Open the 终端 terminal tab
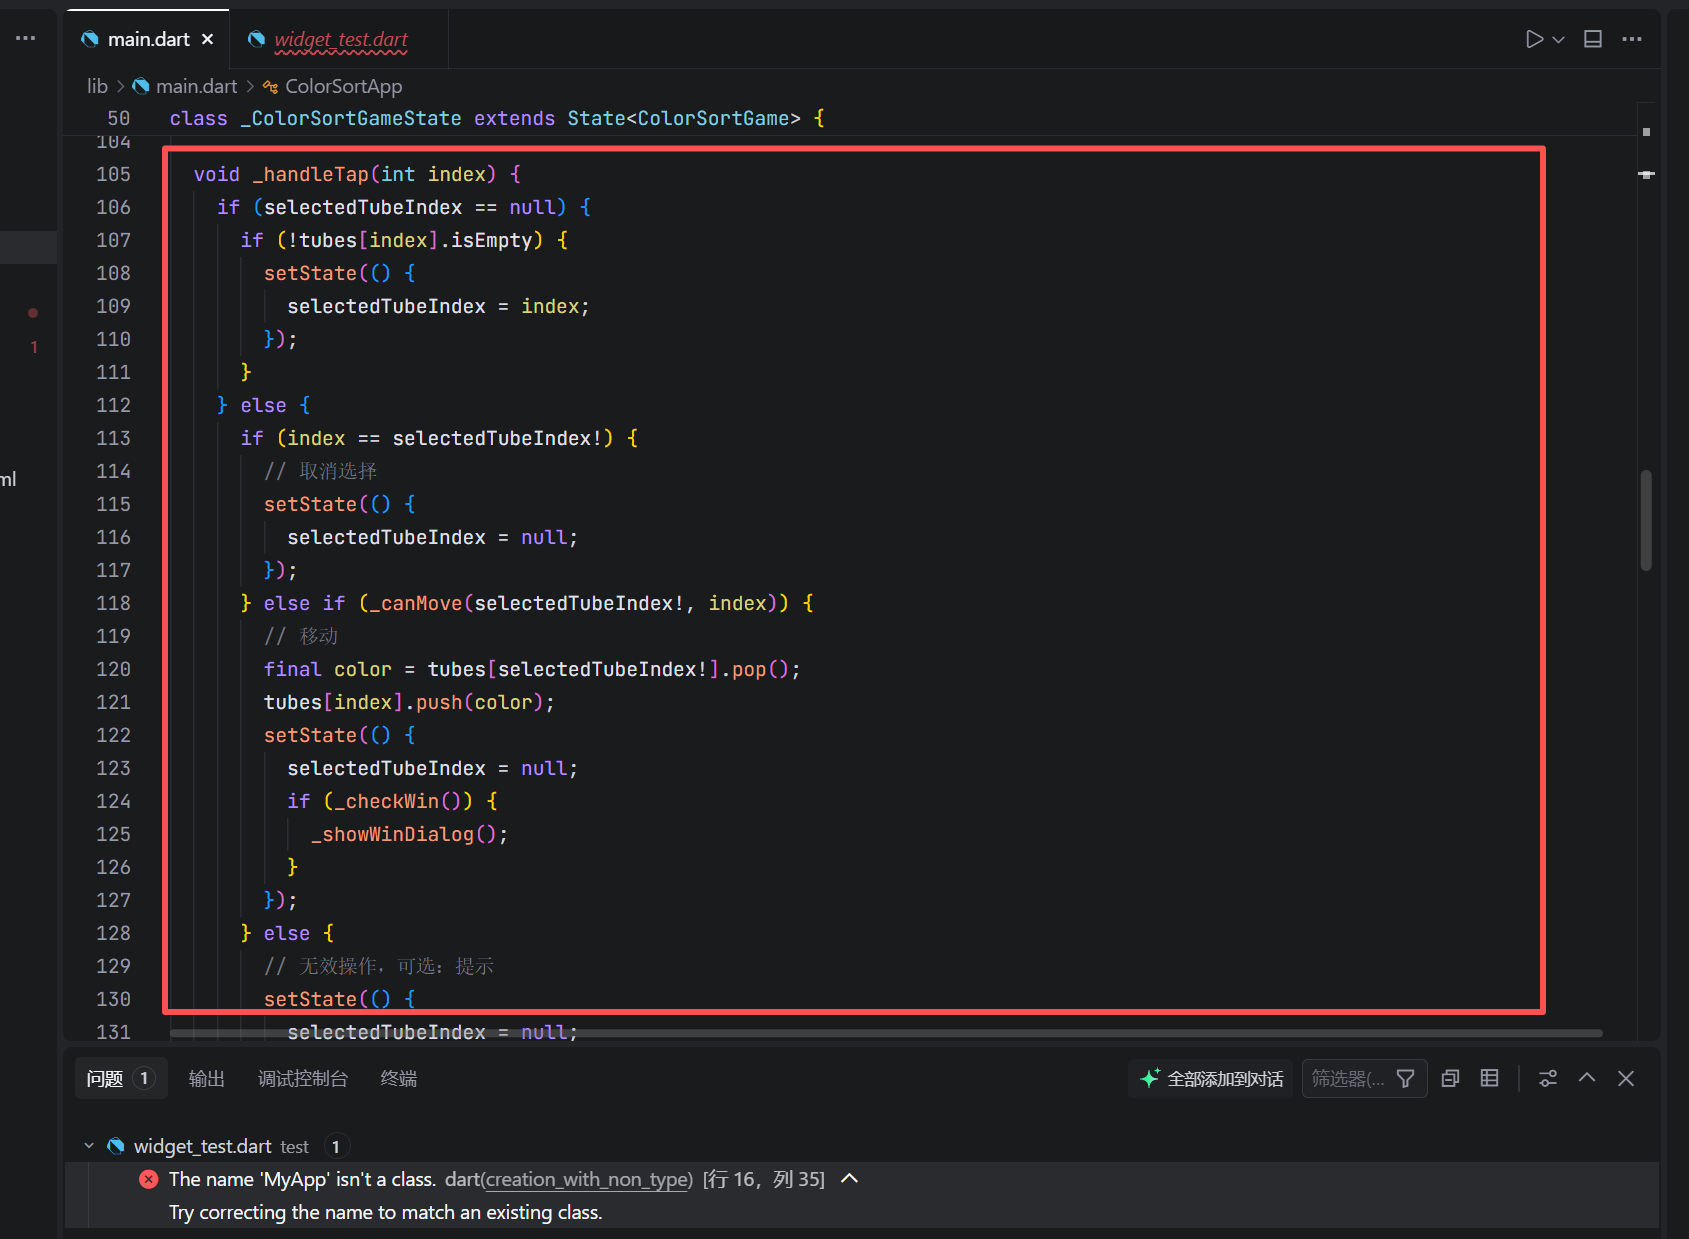Image resolution: width=1689 pixels, height=1239 pixels. (399, 1079)
